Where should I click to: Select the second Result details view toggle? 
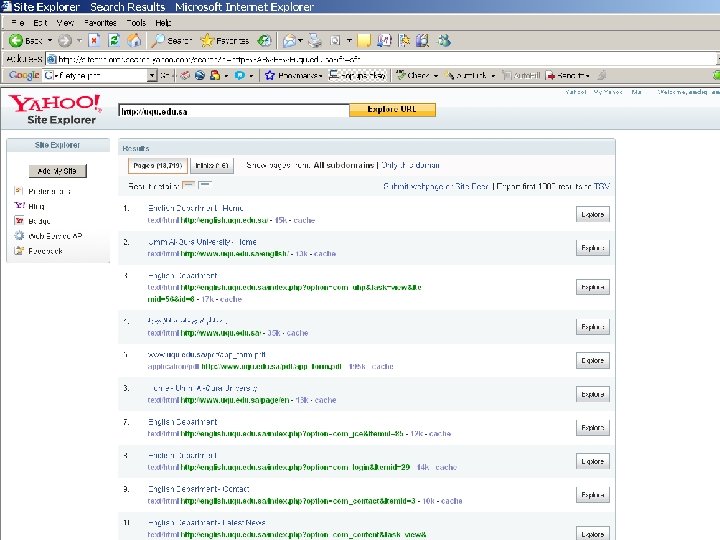[204, 186]
